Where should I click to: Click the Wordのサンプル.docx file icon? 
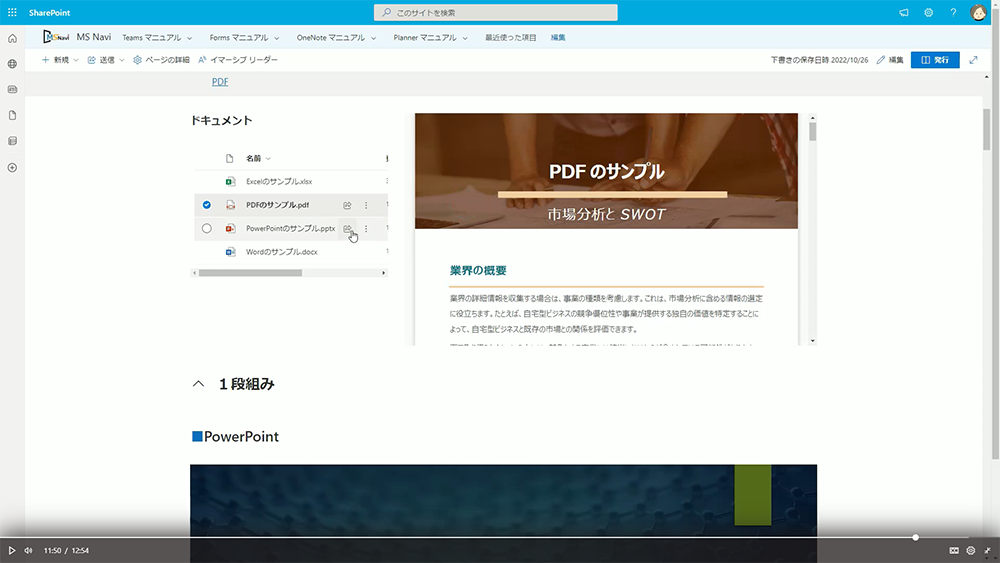(x=230, y=252)
